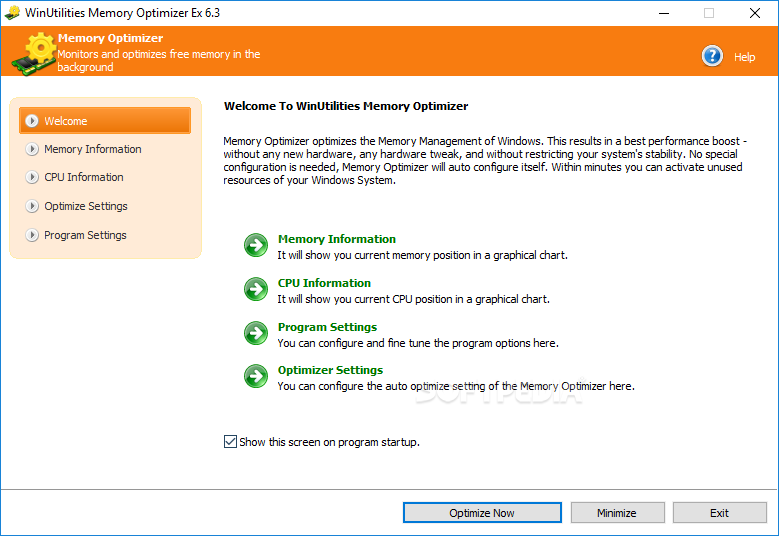Click the green arrow beside Program Settings
The image size is (779, 536).
(256, 333)
